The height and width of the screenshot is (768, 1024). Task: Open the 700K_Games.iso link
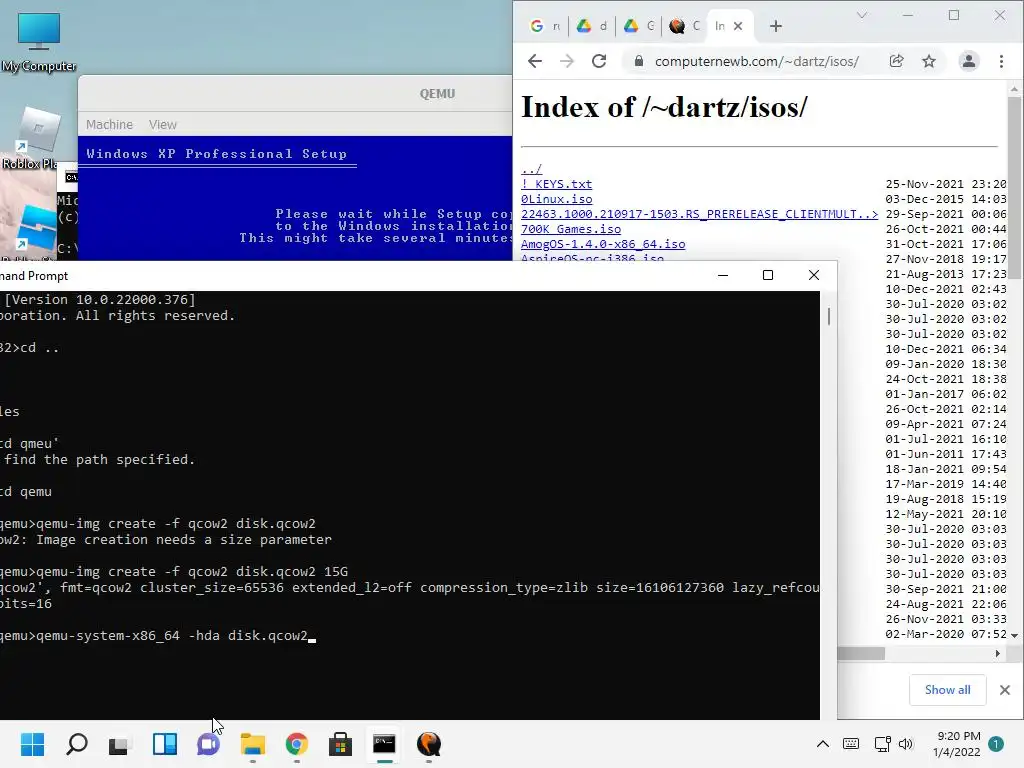click(x=571, y=229)
